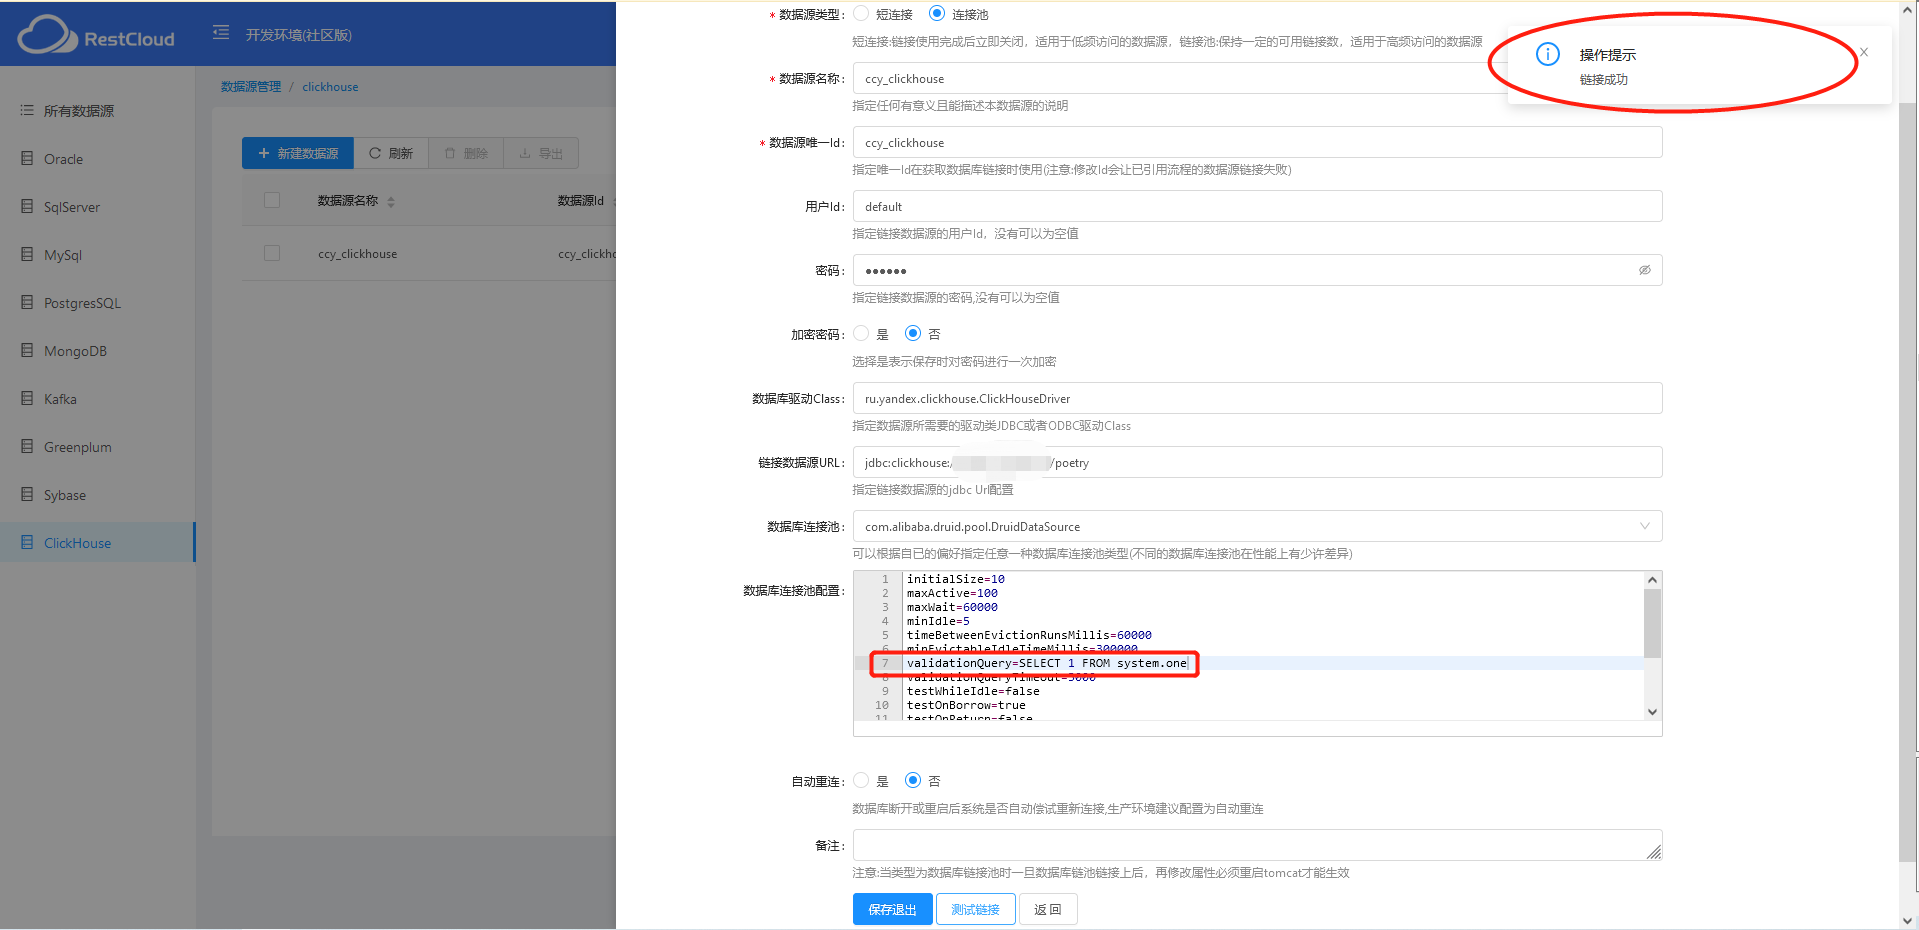Click the 密码 input field

[1257, 270]
